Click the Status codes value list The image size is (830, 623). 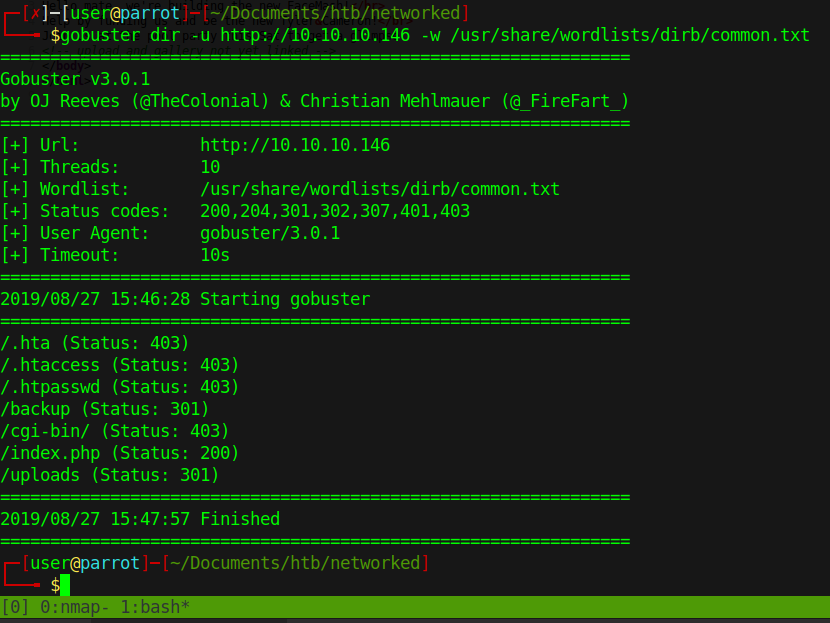pyautogui.click(x=335, y=211)
